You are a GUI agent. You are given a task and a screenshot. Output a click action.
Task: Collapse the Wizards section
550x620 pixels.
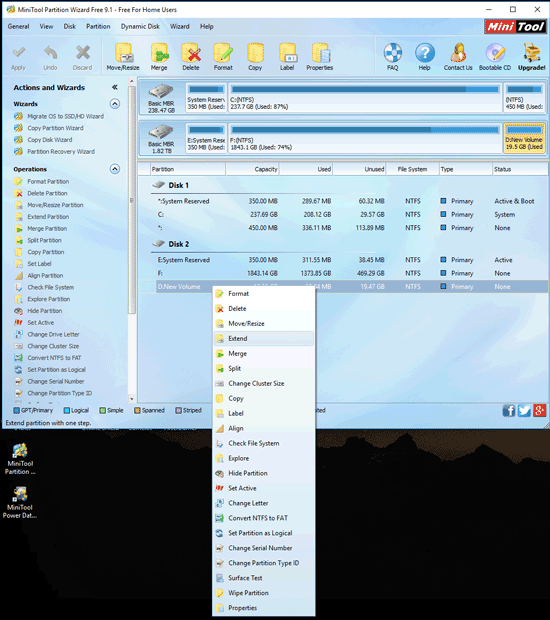115,104
